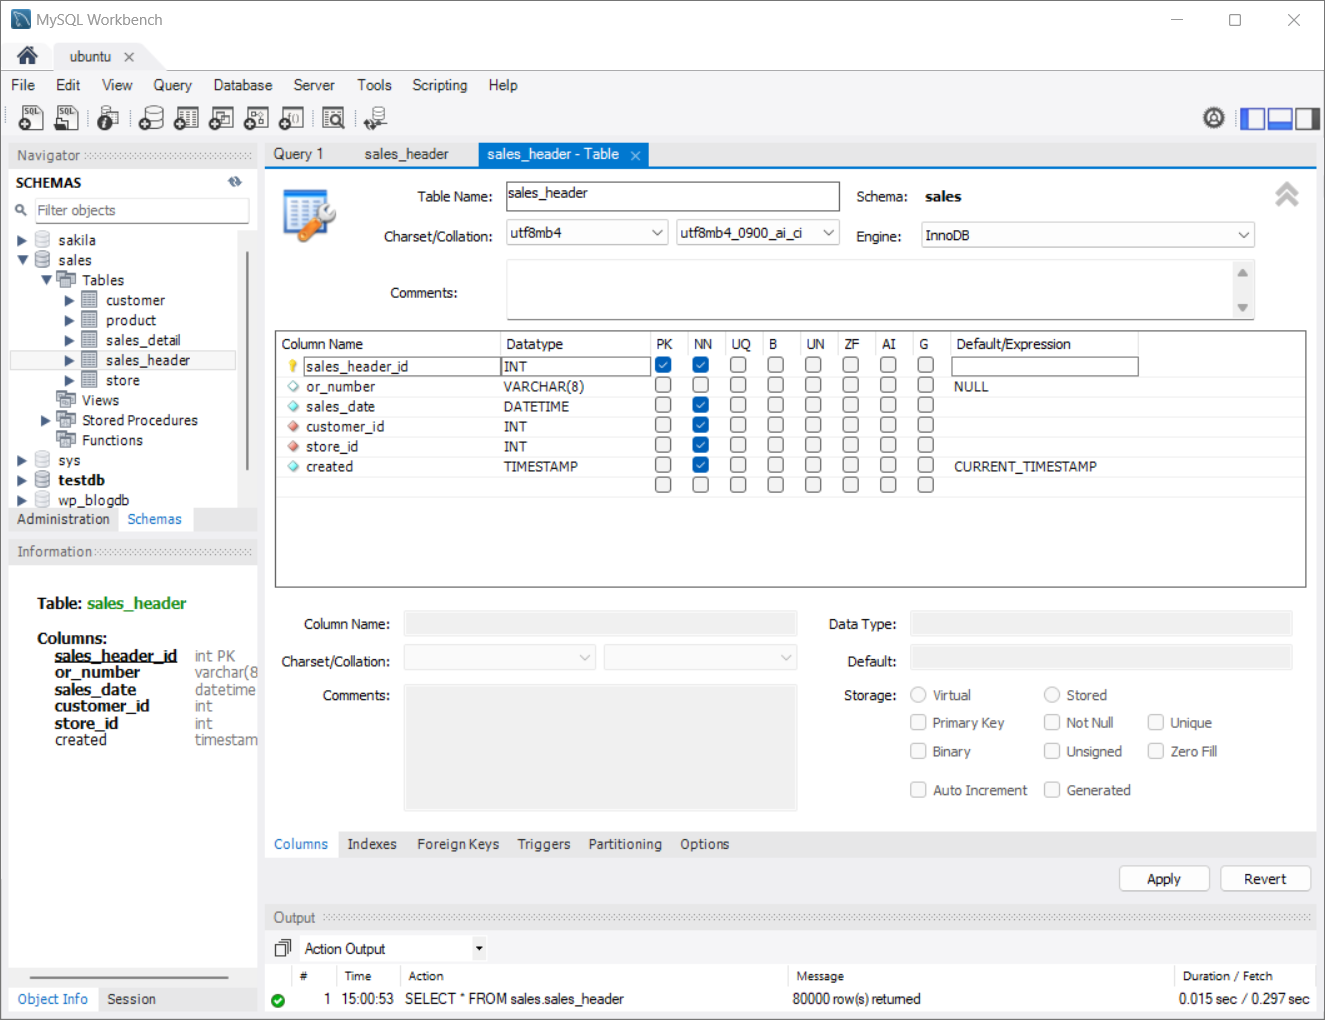1325x1020 pixels.
Task: Click the Table Name input field
Action: coord(672,196)
